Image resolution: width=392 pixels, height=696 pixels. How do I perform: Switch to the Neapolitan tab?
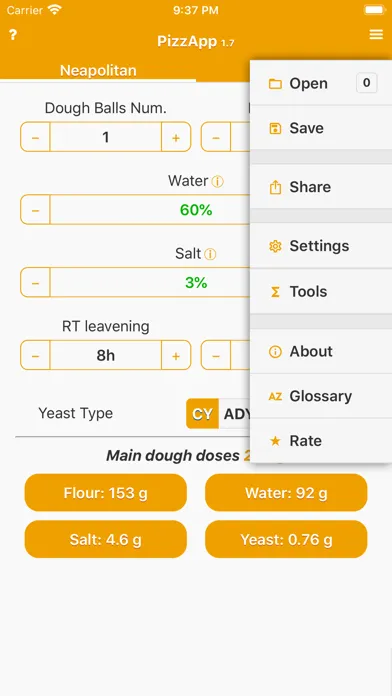point(98,70)
